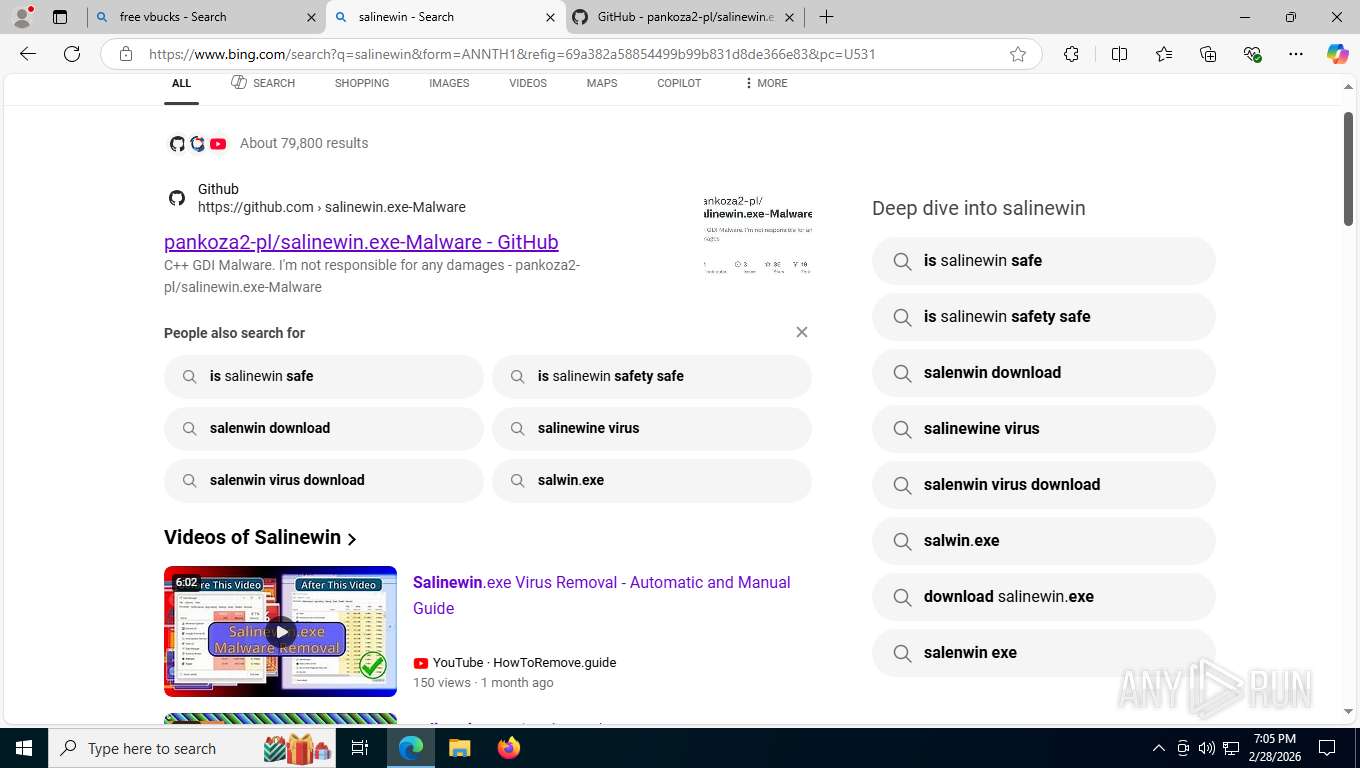The height and width of the screenshot is (768, 1360).
Task: Select 'salenwin download' in People also search
Action: coord(323,428)
